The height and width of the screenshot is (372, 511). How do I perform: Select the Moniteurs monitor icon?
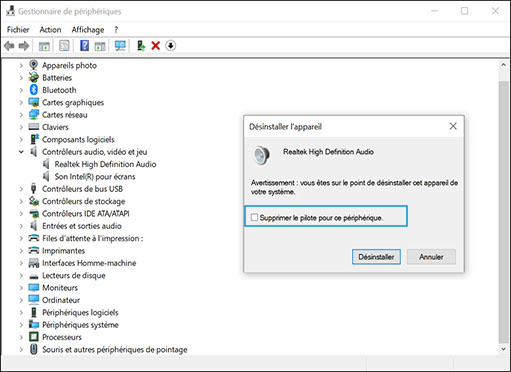pos(34,287)
